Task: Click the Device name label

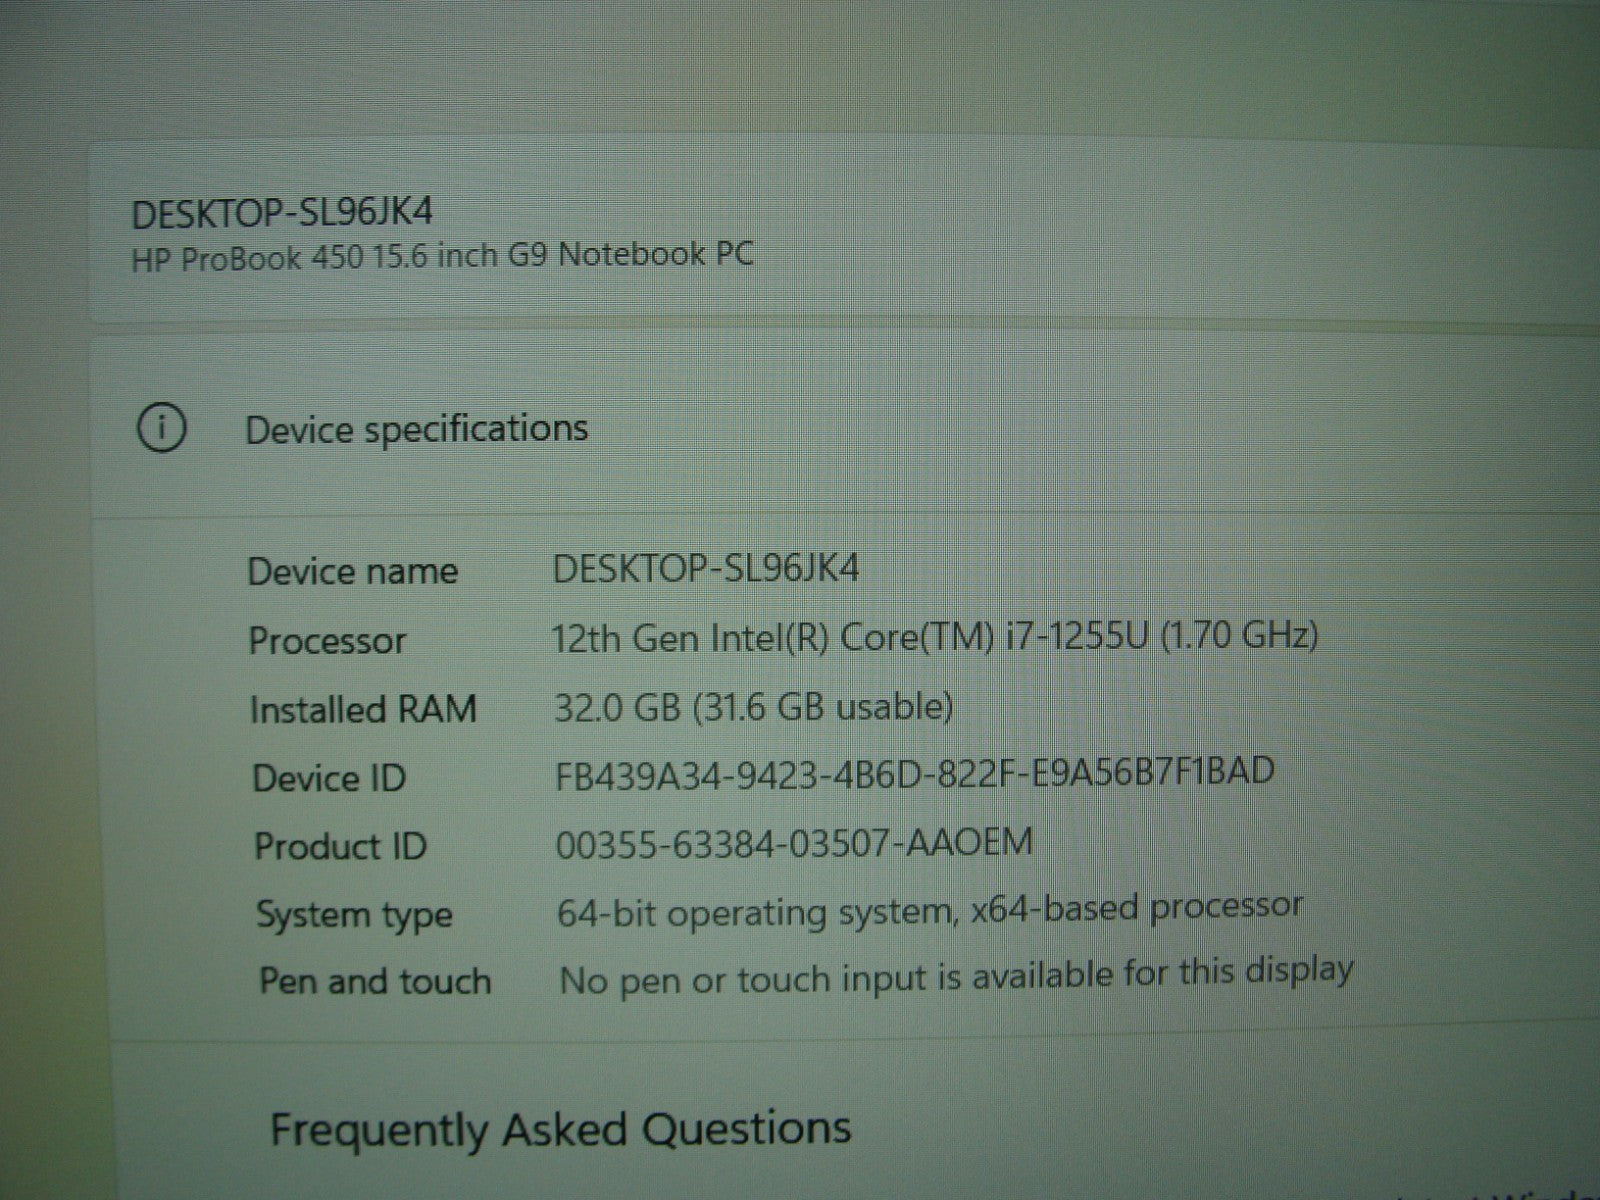Action: point(352,571)
